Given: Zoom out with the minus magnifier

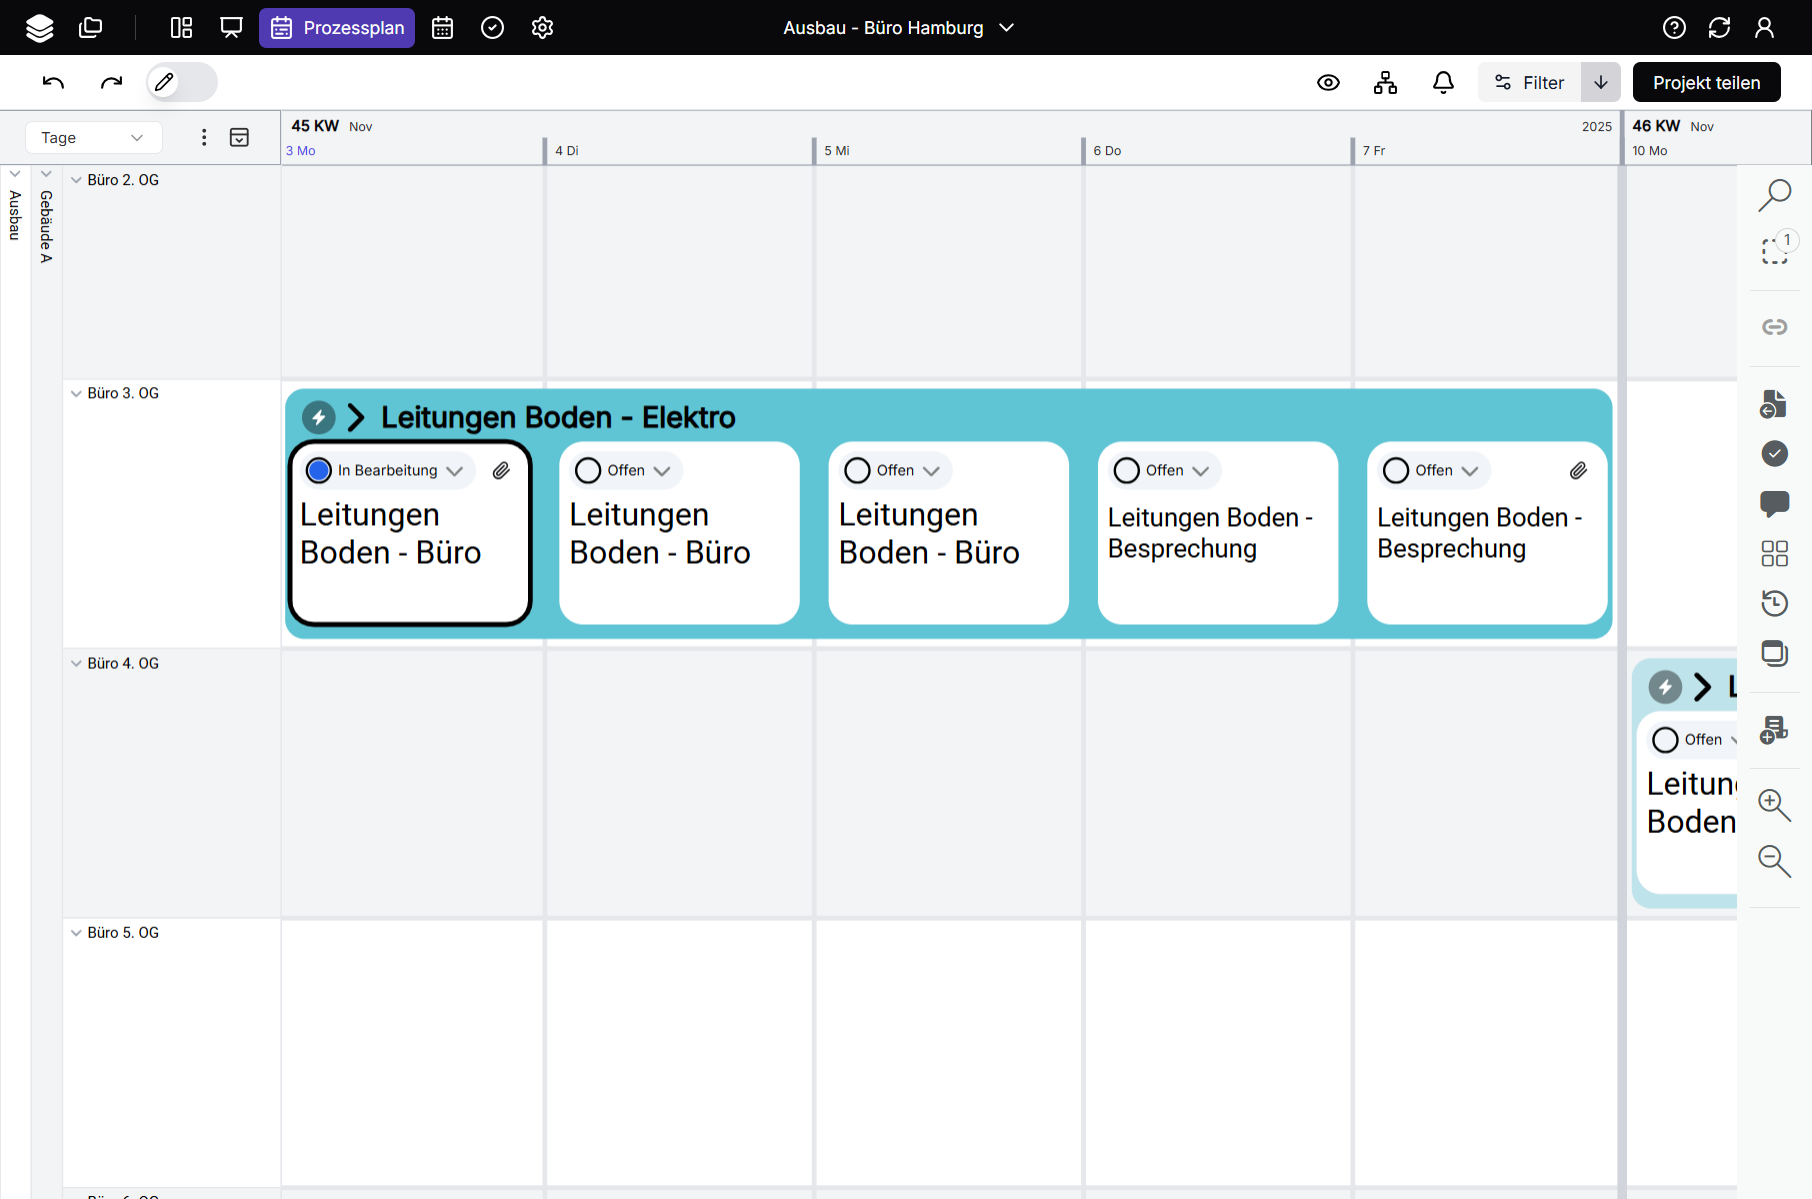Looking at the screenshot, I should tap(1774, 860).
